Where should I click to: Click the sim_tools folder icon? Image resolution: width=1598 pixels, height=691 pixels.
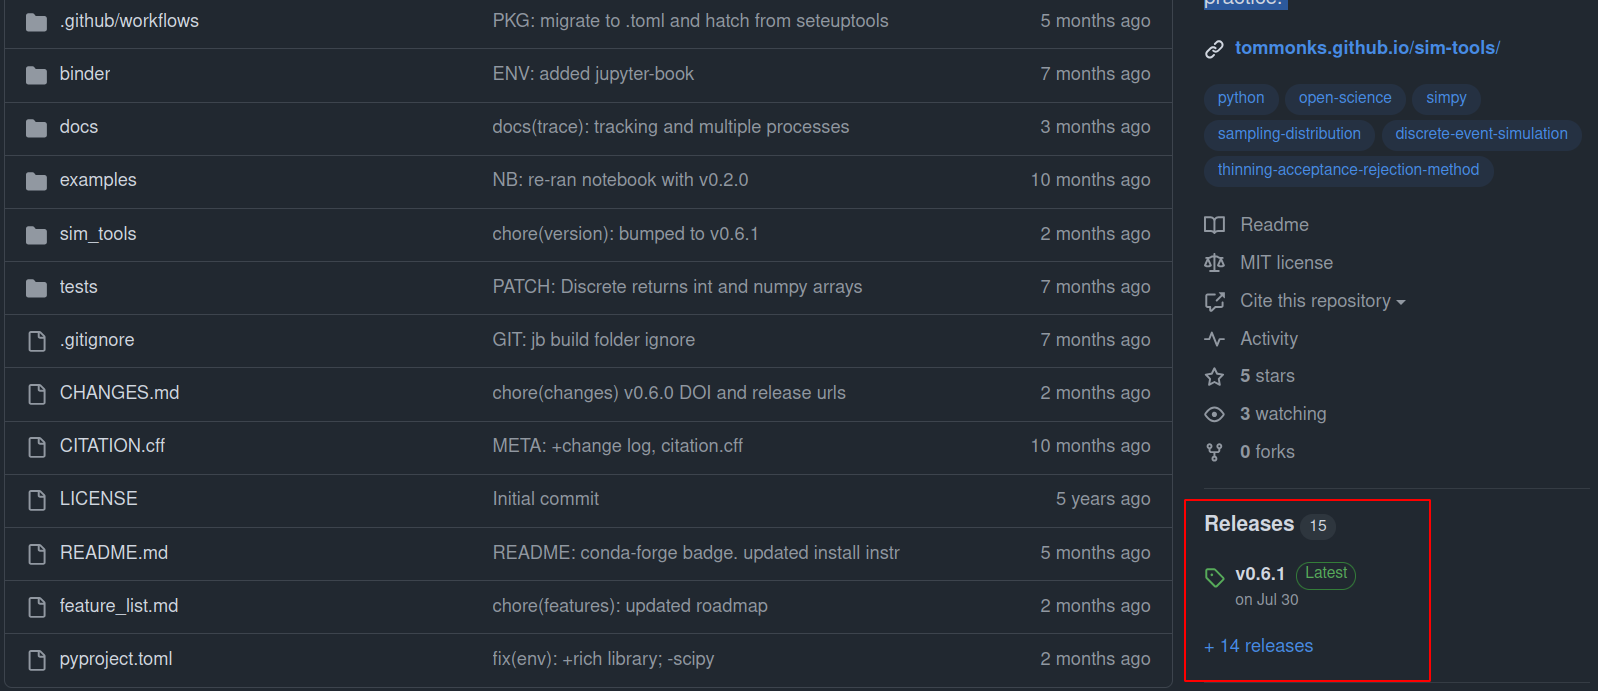(37, 235)
